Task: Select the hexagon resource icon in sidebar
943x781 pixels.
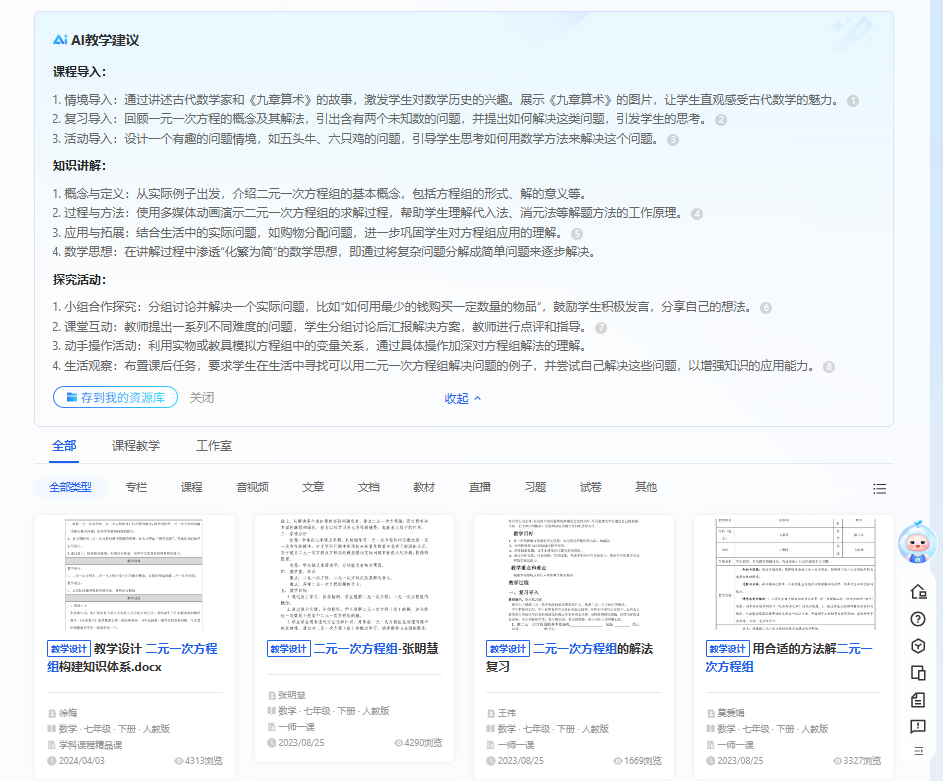Action: [917, 646]
